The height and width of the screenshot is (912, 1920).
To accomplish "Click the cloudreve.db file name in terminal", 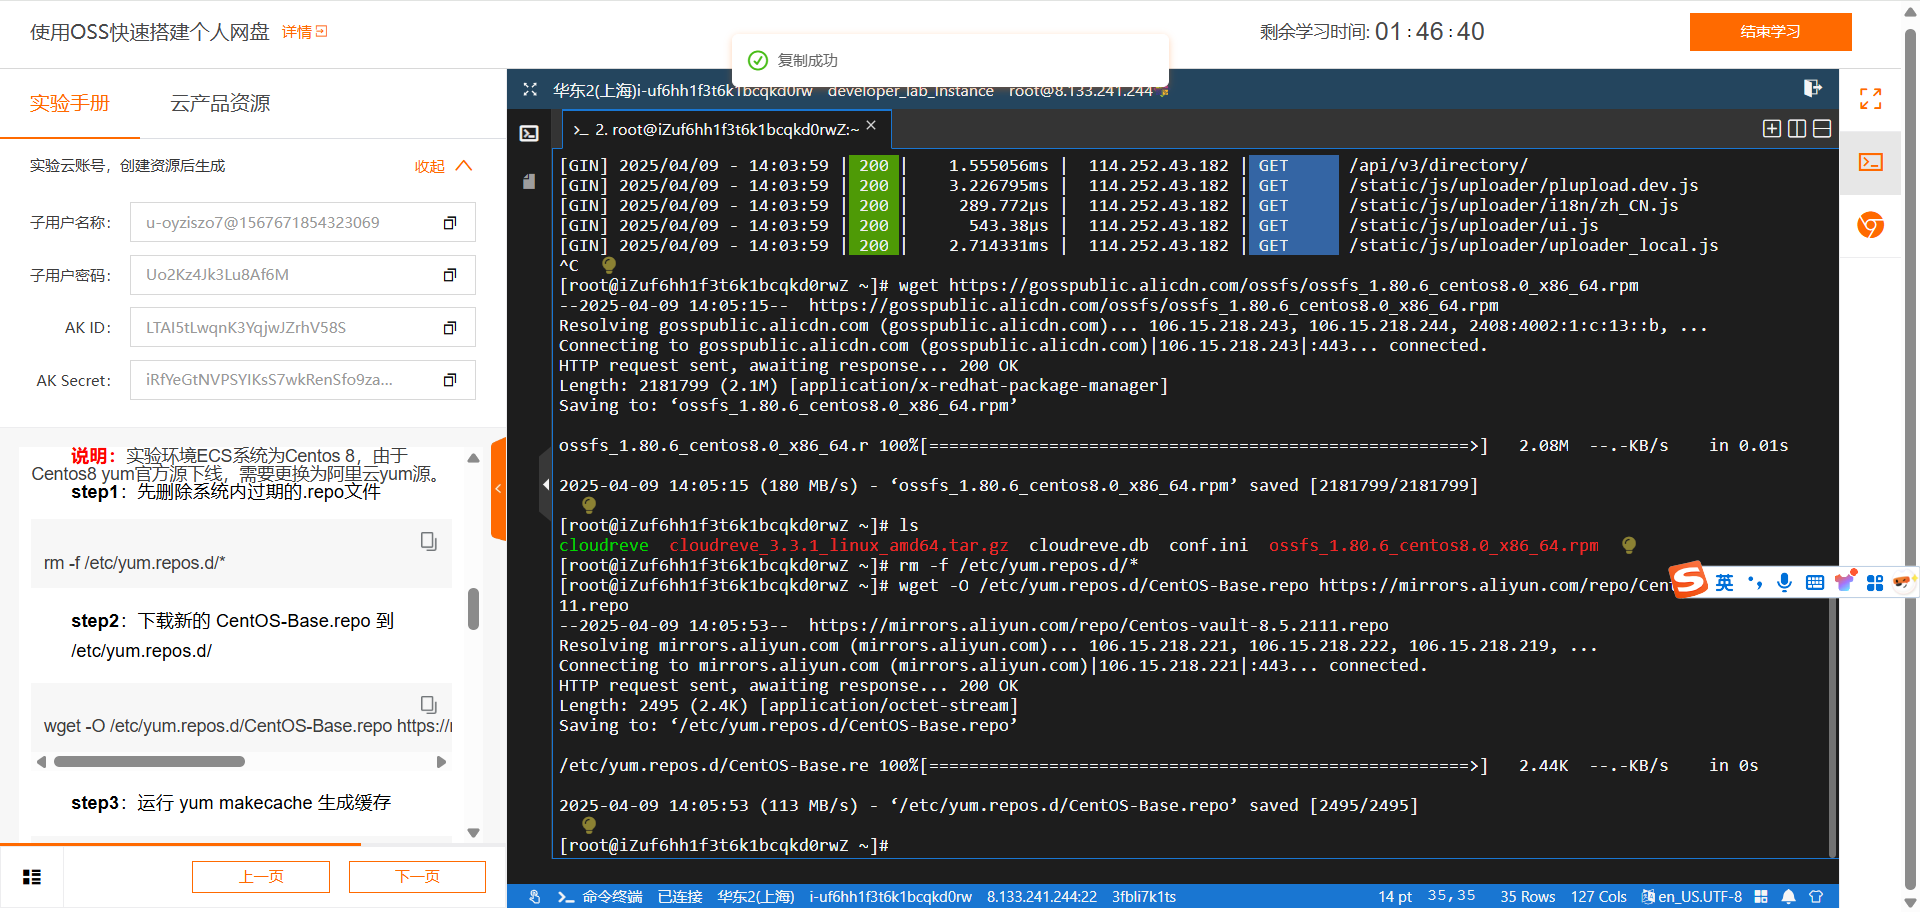I will (x=1089, y=546).
